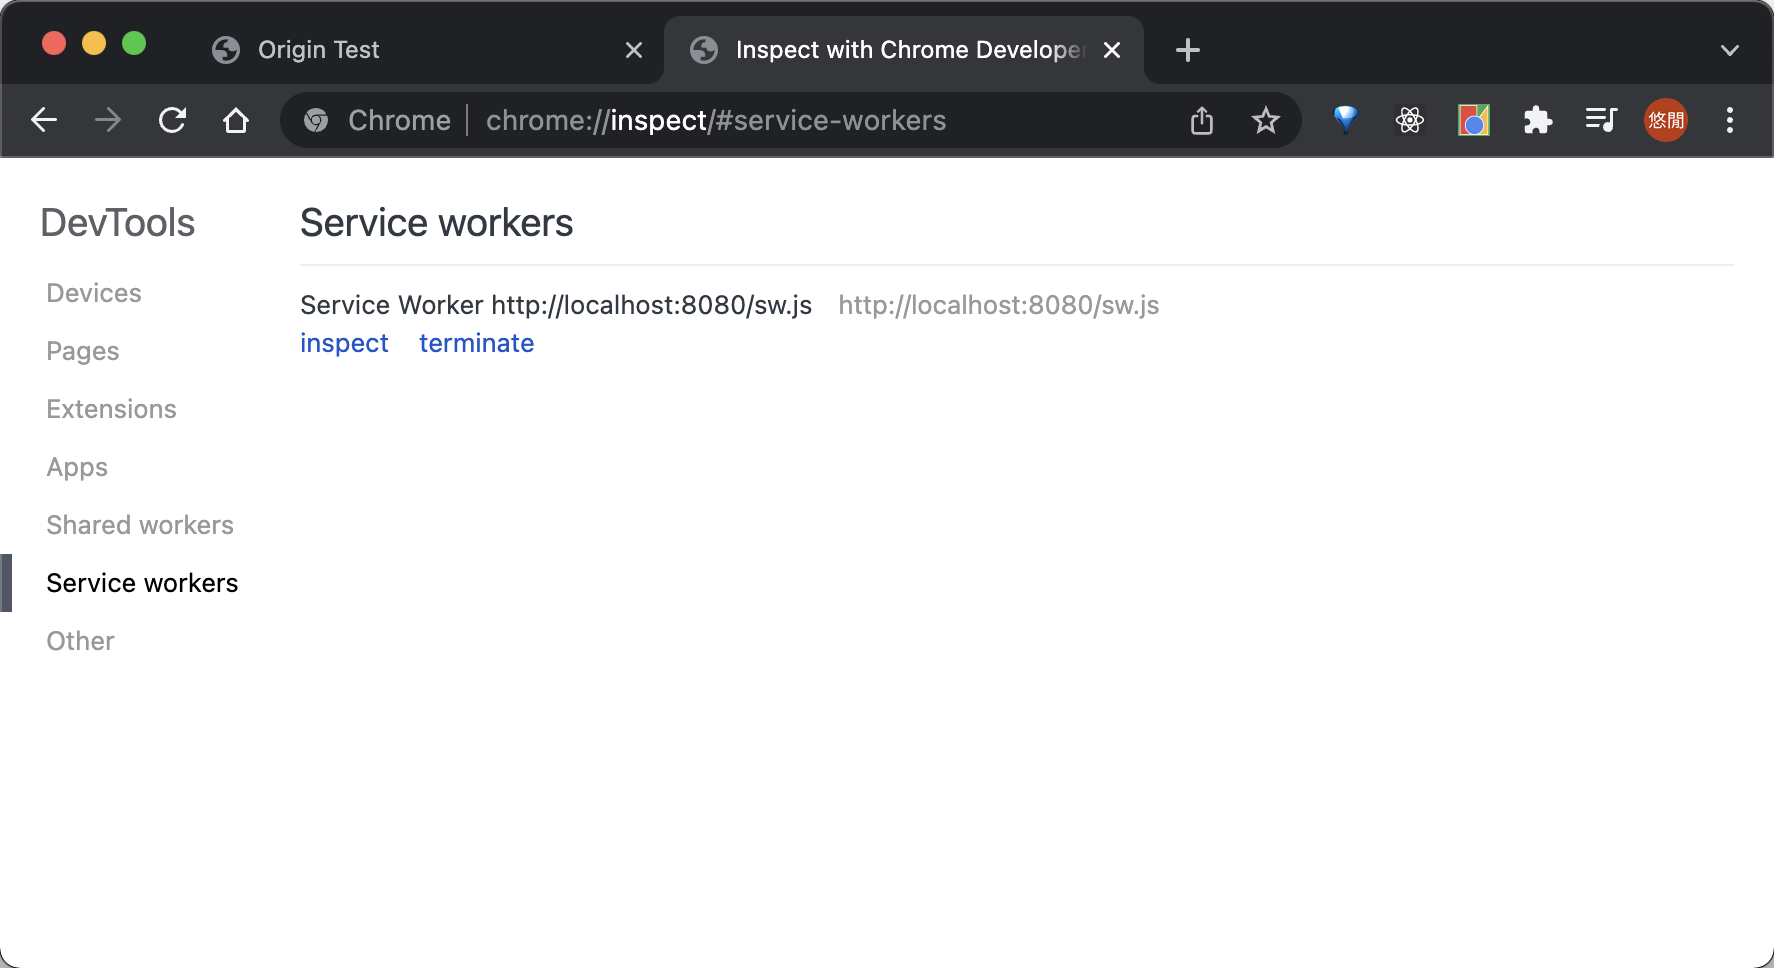Image resolution: width=1774 pixels, height=968 pixels.
Task: Click the colorful Google-style extension icon
Action: [1473, 120]
